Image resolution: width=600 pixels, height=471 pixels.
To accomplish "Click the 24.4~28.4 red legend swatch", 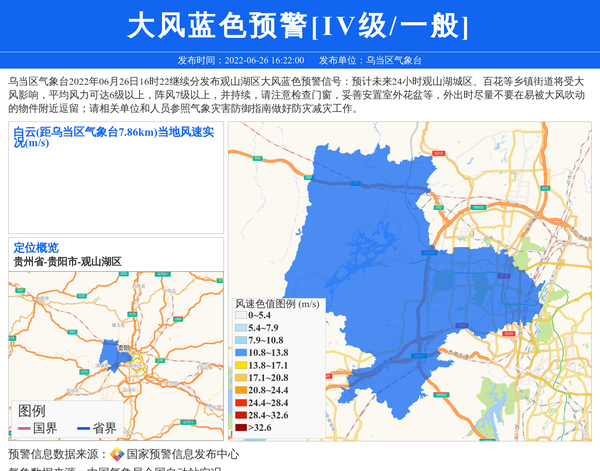I will point(240,403).
